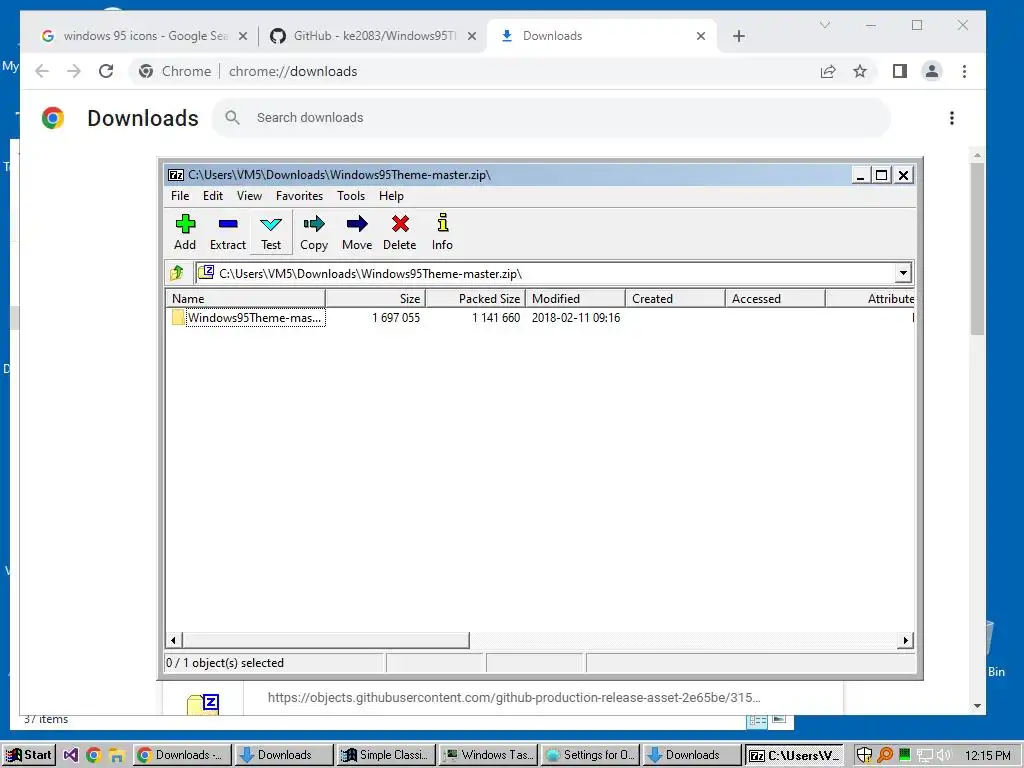Click the right arrow of horizontal scrollbar
The height and width of the screenshot is (768, 1024).
point(906,640)
